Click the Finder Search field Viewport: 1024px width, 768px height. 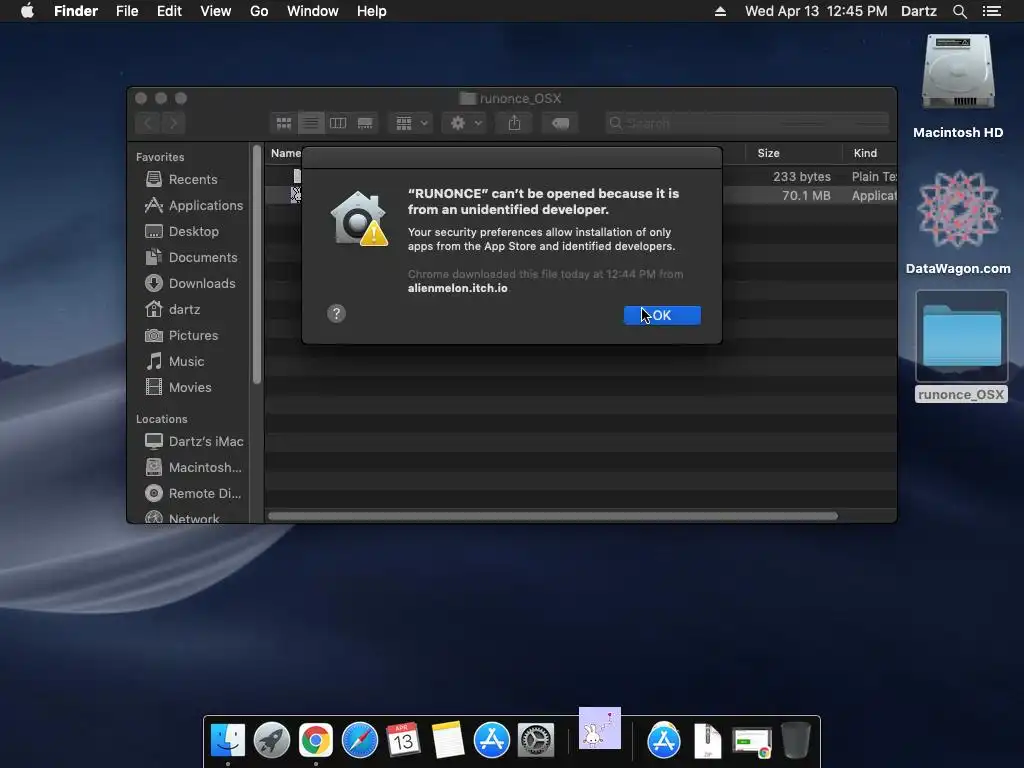coord(747,123)
